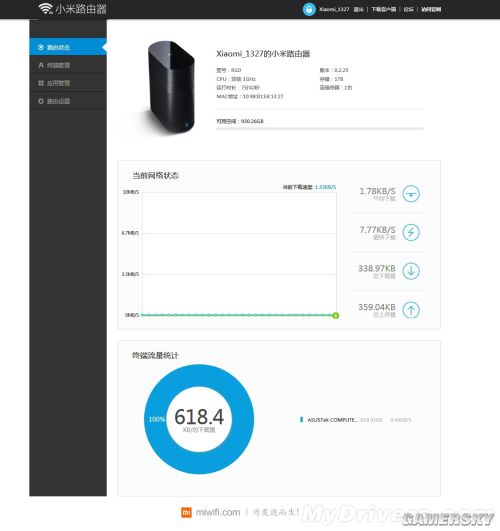Click the orange mi logo in footer
The height and width of the screenshot is (531, 500).
(186, 512)
